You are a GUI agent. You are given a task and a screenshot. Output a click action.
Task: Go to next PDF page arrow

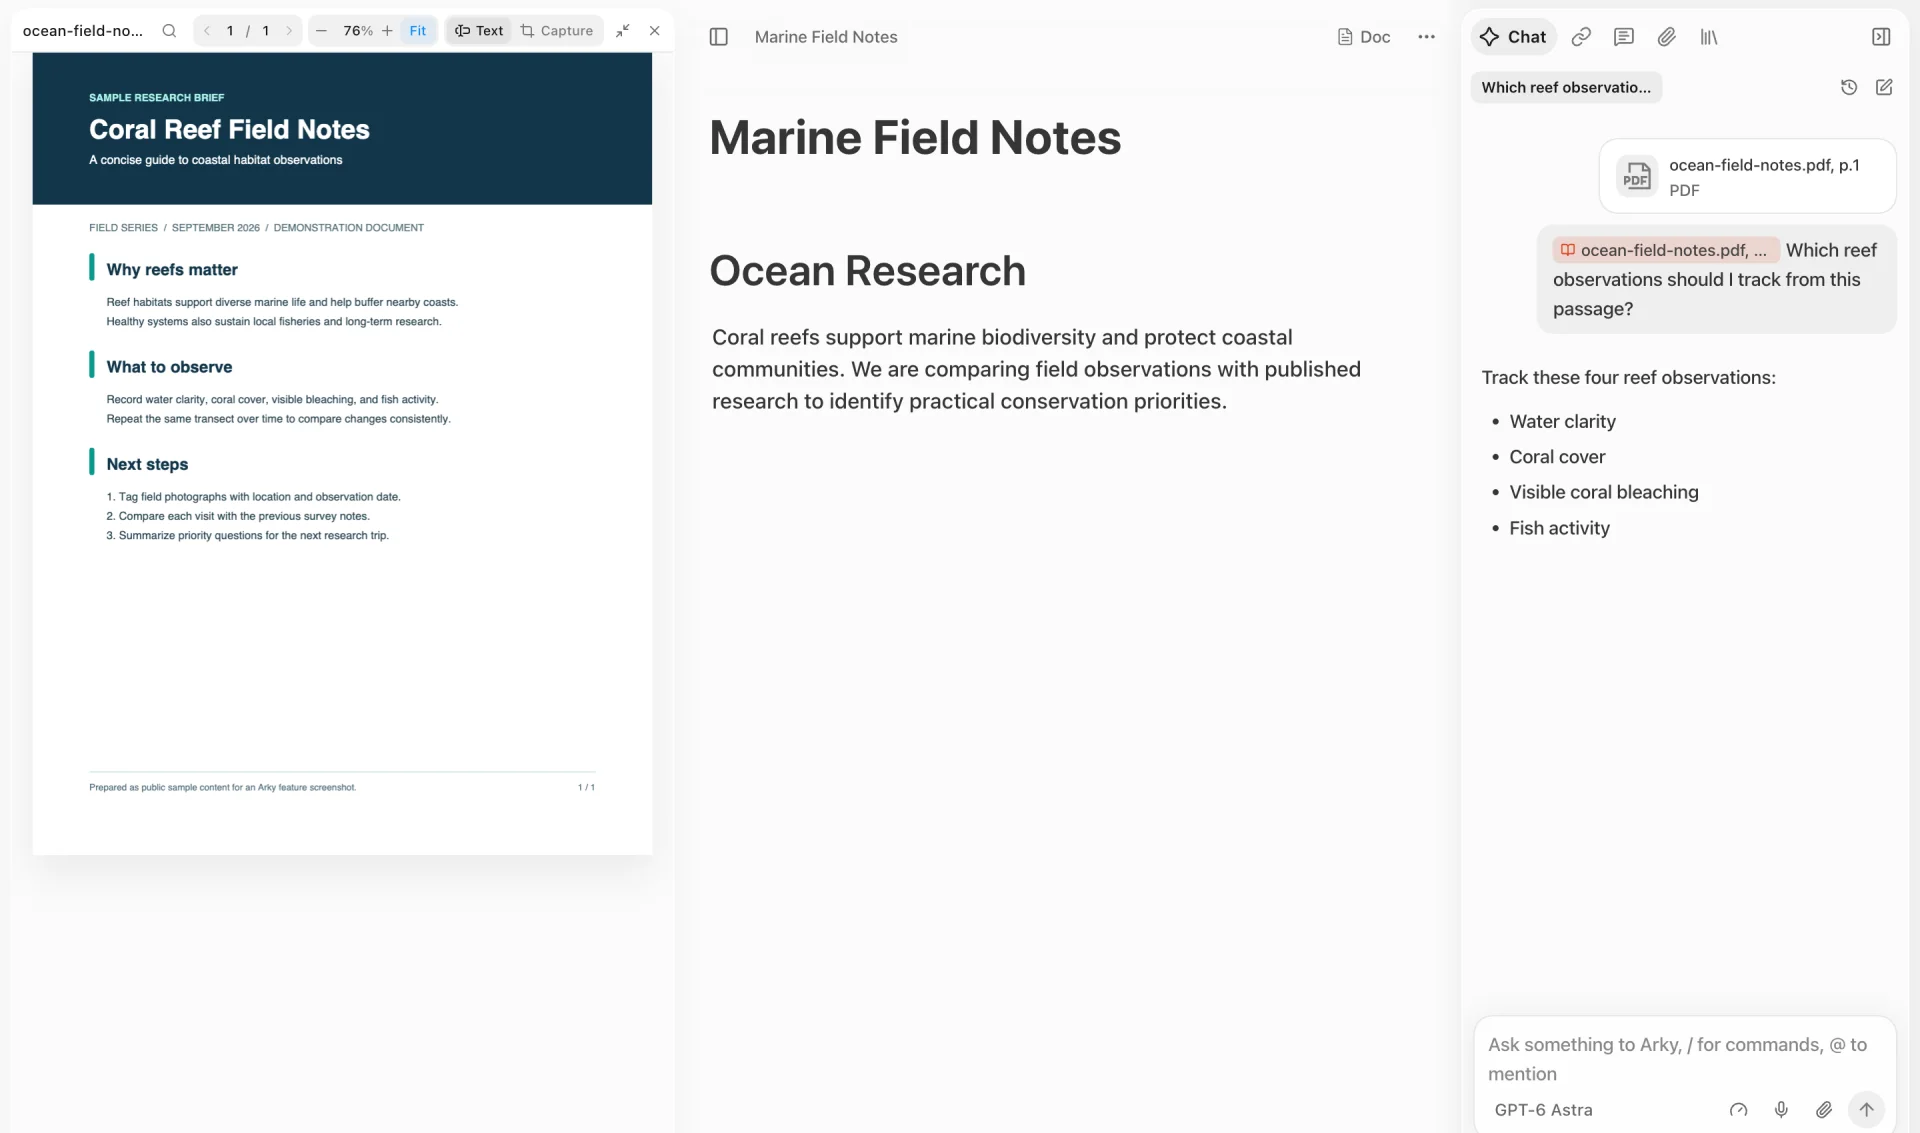click(289, 31)
